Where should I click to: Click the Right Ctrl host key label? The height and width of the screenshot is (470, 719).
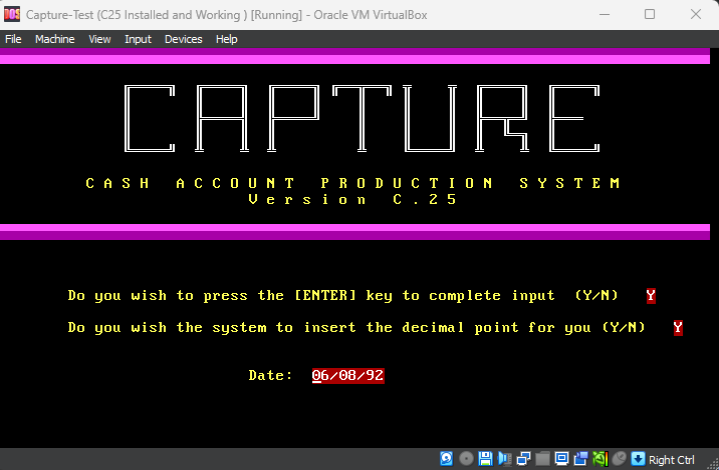pyautogui.click(x=671, y=459)
